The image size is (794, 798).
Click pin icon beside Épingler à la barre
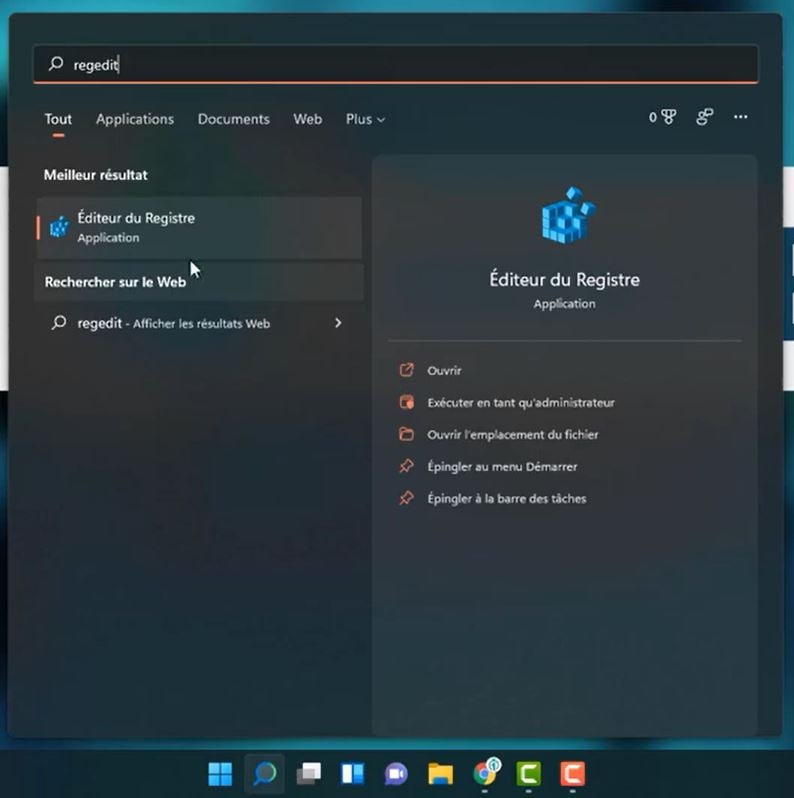(406, 498)
